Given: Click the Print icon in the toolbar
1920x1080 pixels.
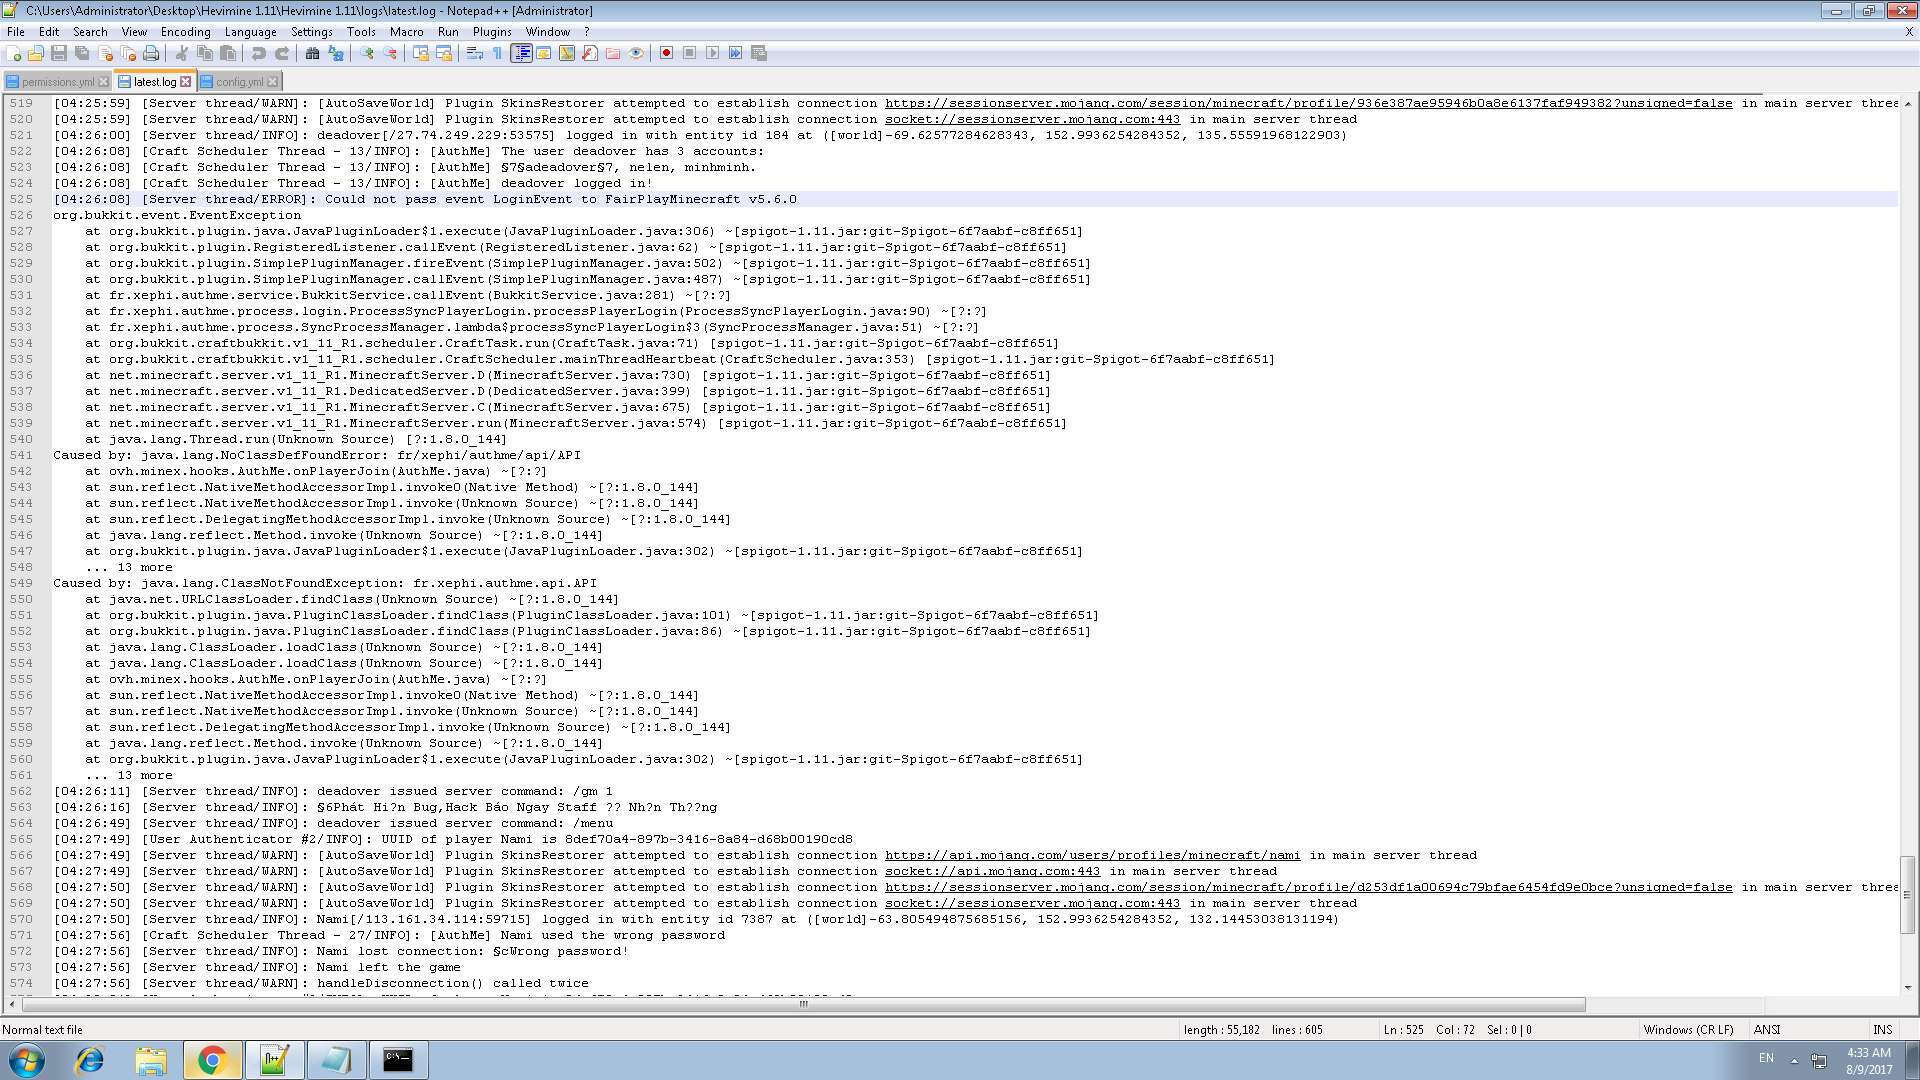Looking at the screenshot, I should coord(151,53).
